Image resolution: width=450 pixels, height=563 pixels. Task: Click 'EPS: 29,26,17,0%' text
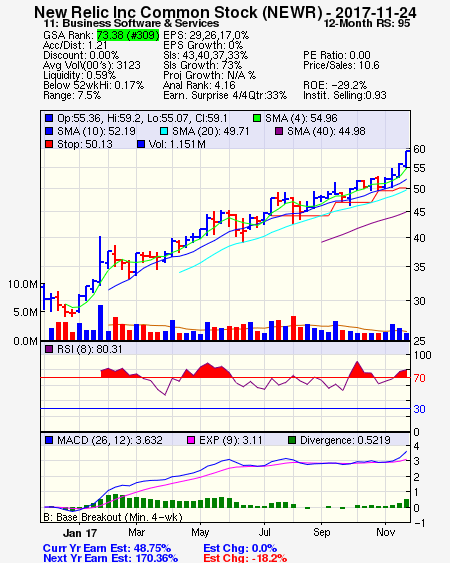tap(206, 35)
